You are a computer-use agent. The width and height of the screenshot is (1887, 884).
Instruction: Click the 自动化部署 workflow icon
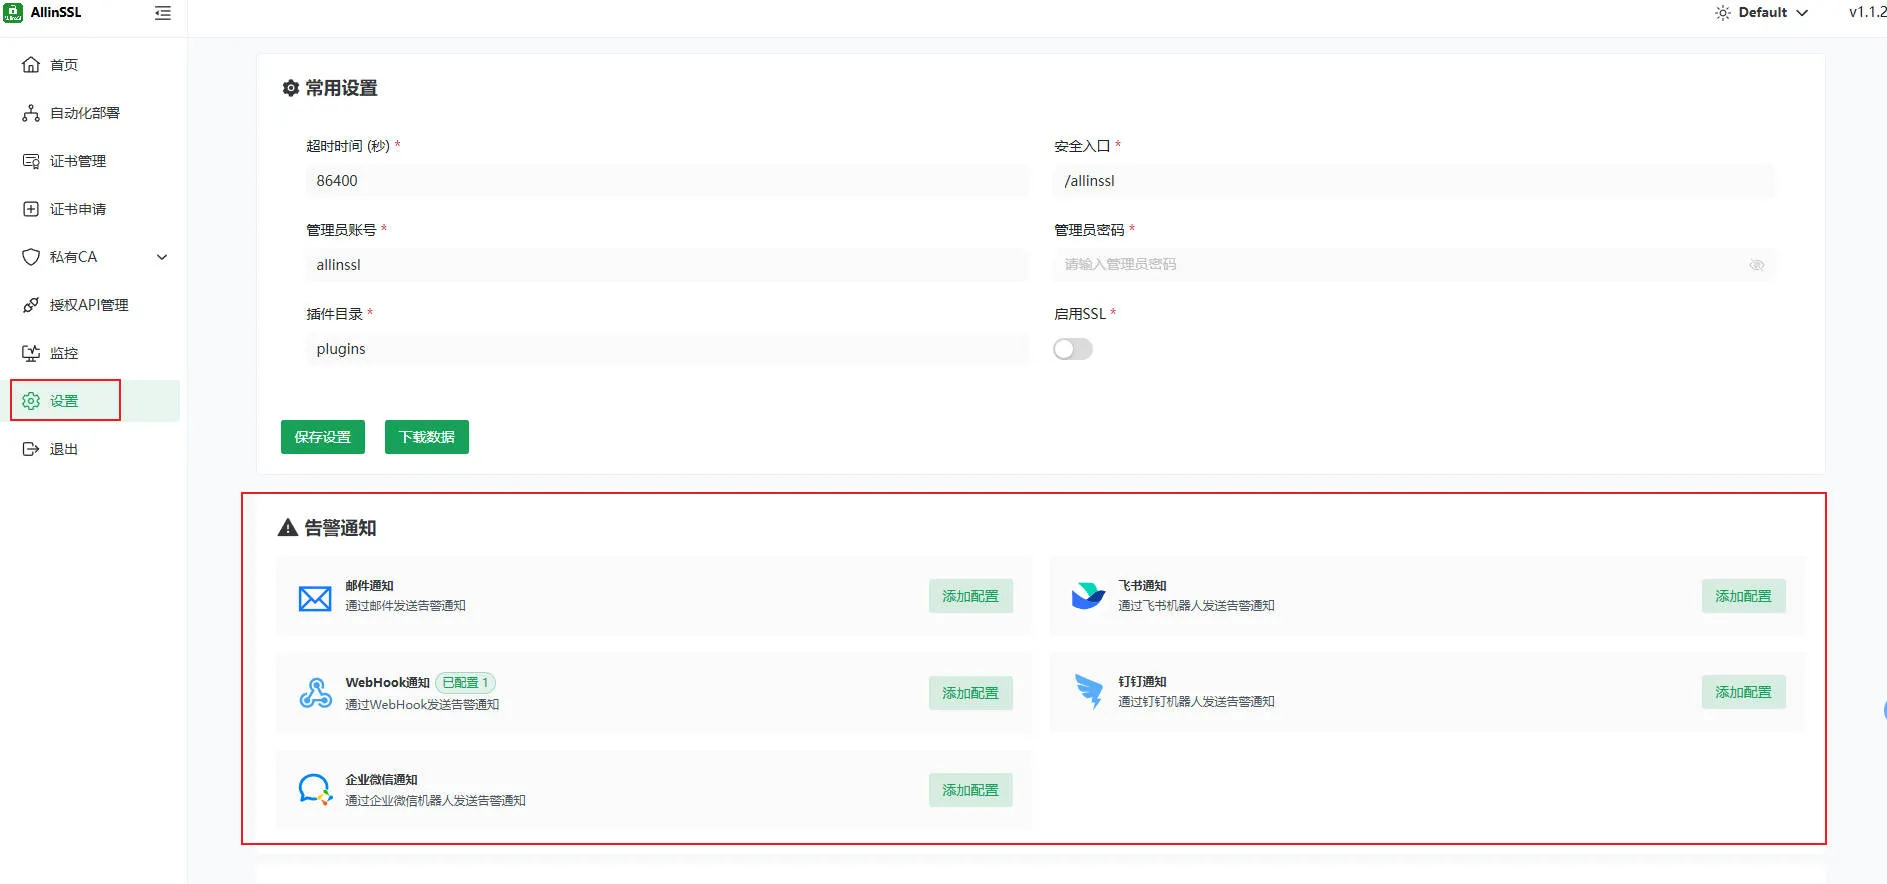(31, 113)
